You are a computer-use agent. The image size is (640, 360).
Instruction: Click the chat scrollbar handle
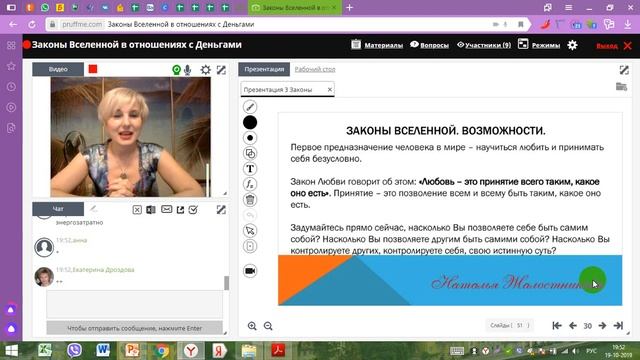coord(227,283)
